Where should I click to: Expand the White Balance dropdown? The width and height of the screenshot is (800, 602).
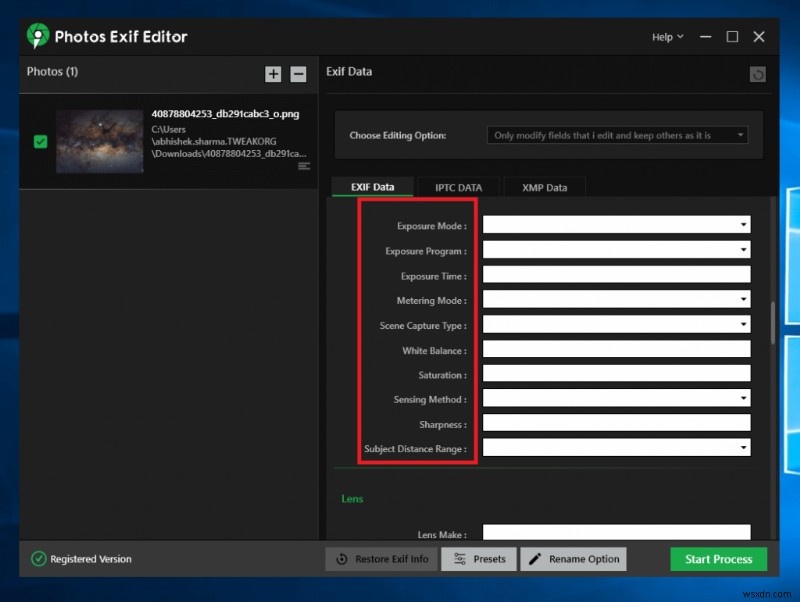[616, 348]
